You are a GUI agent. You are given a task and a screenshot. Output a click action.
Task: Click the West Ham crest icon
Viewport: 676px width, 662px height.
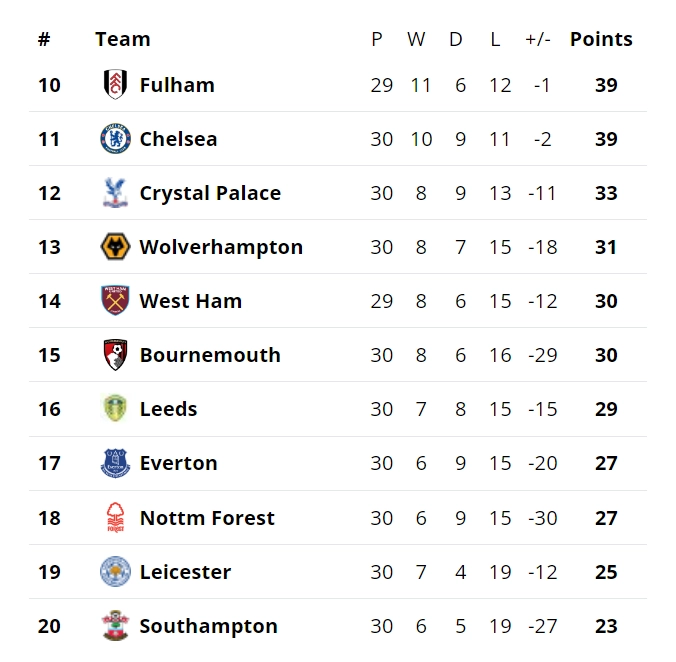pos(115,301)
